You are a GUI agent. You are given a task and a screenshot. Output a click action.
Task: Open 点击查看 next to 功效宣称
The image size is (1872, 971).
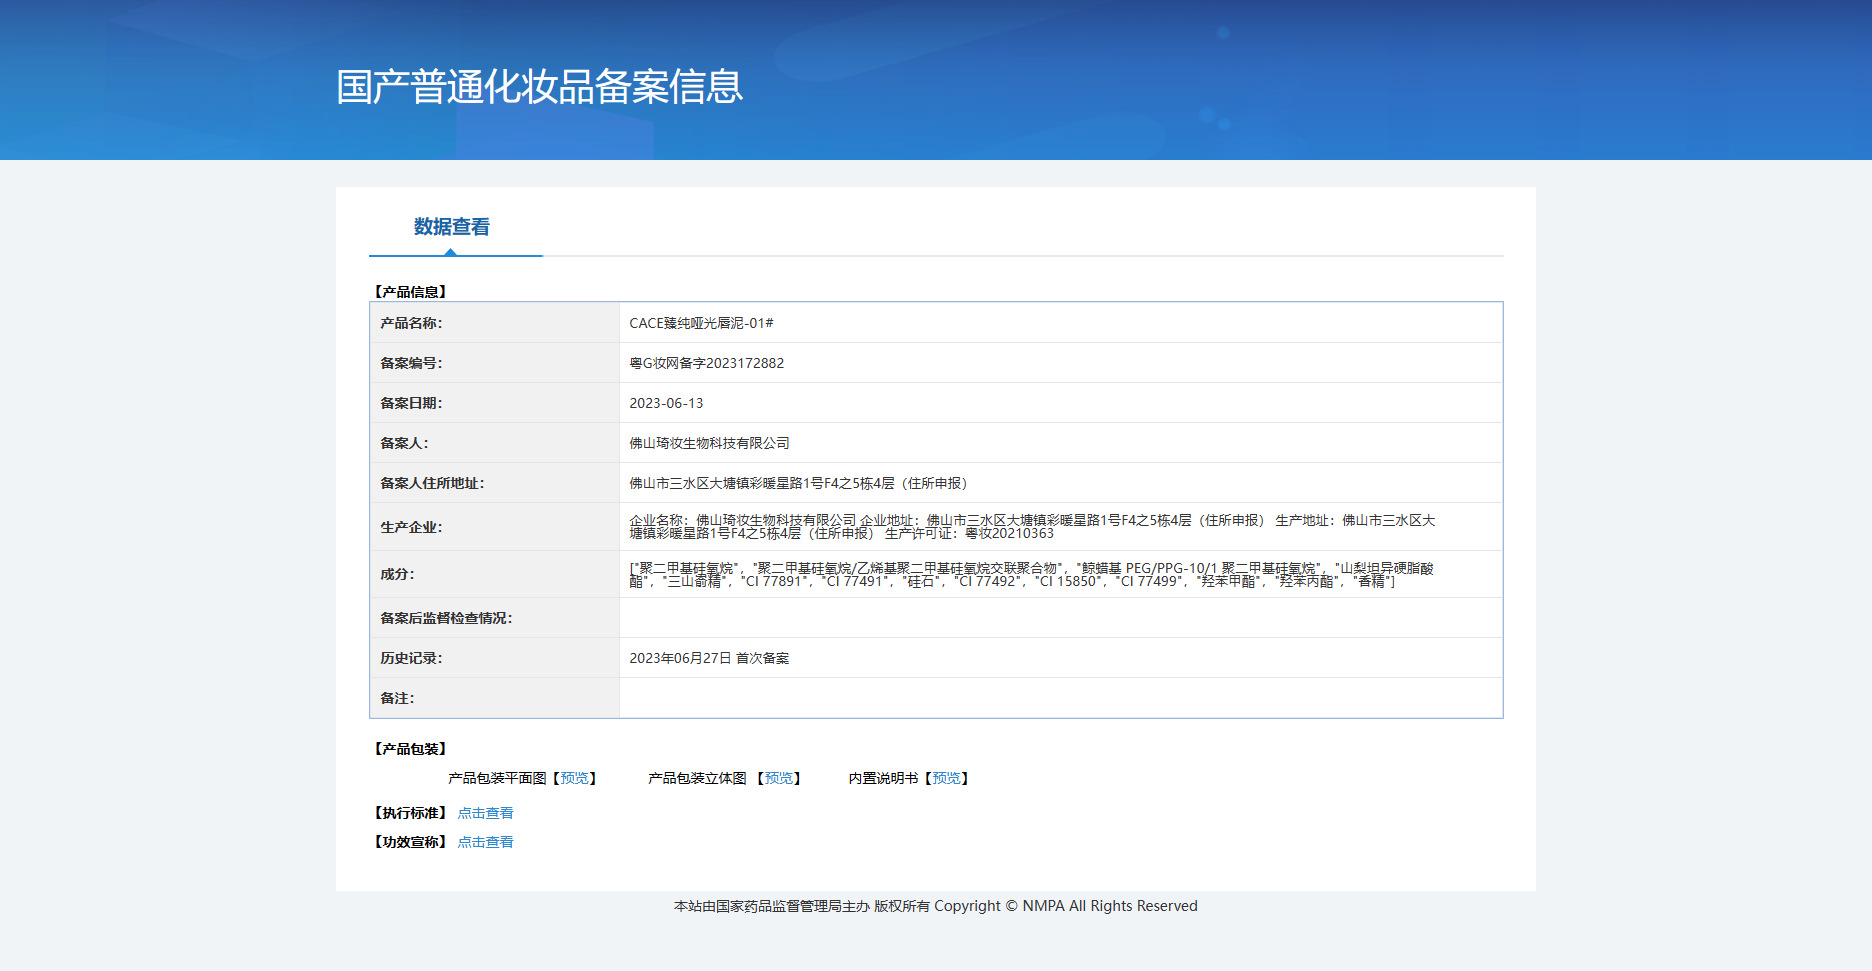coord(485,842)
